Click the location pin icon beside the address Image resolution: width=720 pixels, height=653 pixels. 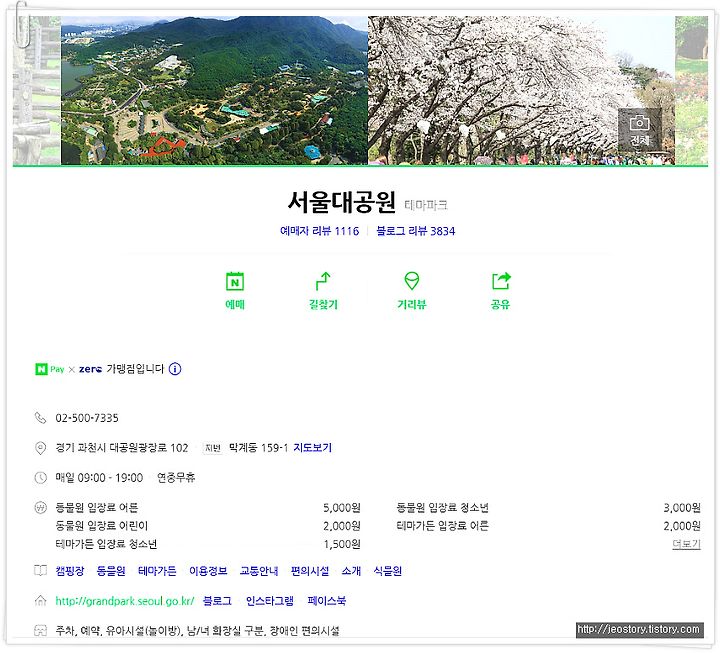tap(40, 448)
